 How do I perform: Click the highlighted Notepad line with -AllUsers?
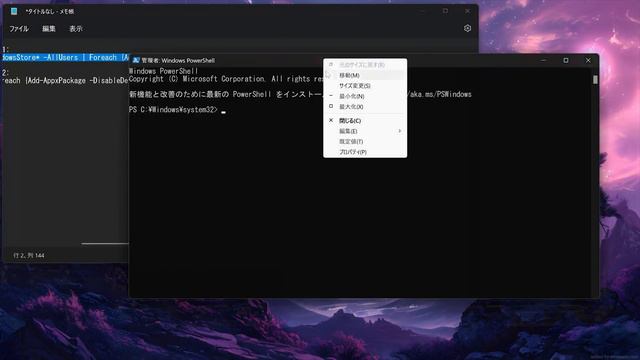click(65, 58)
